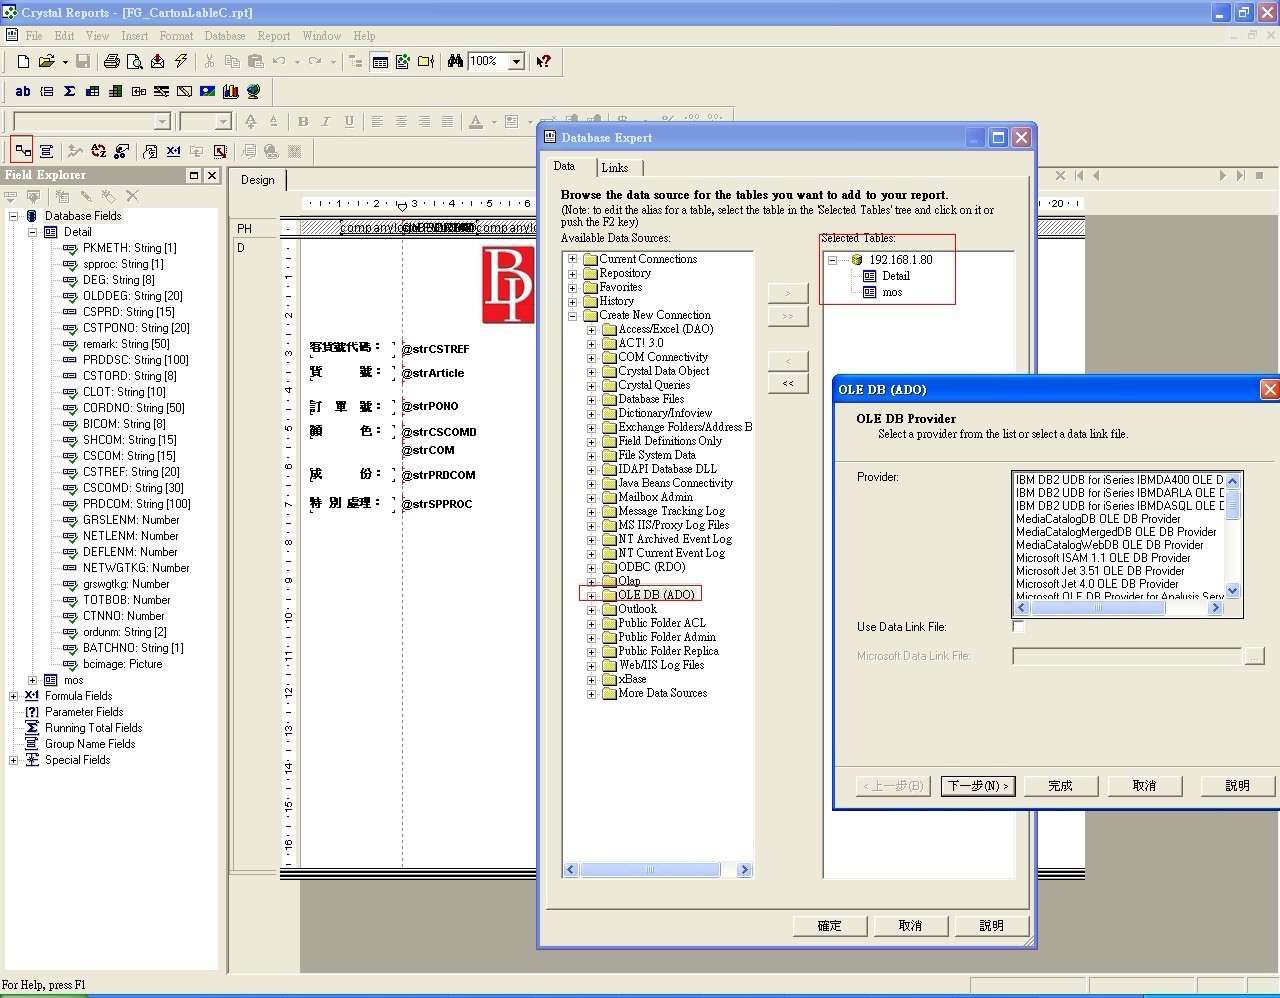Select the Detail table in Selected Tables
This screenshot has width=1280, height=998.
[896, 276]
